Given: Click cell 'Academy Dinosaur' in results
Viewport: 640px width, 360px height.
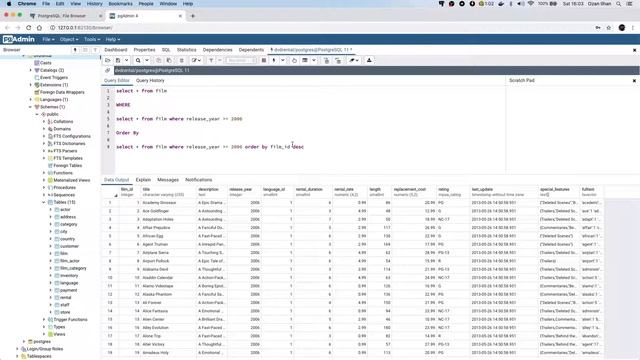Looking at the screenshot, I should (159, 203).
